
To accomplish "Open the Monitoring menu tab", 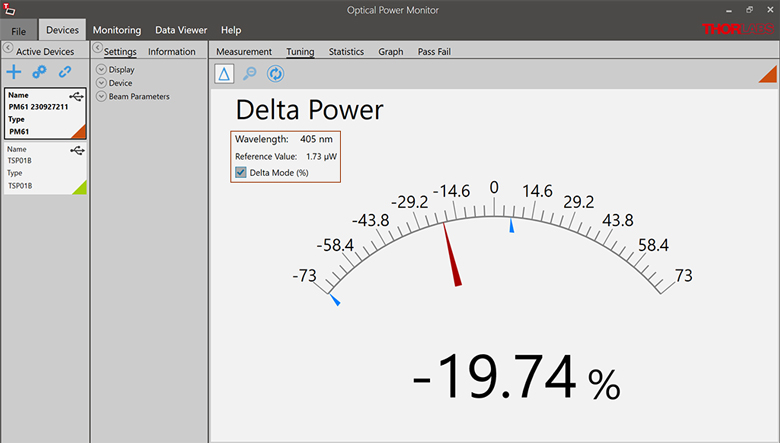I will (x=116, y=30).
